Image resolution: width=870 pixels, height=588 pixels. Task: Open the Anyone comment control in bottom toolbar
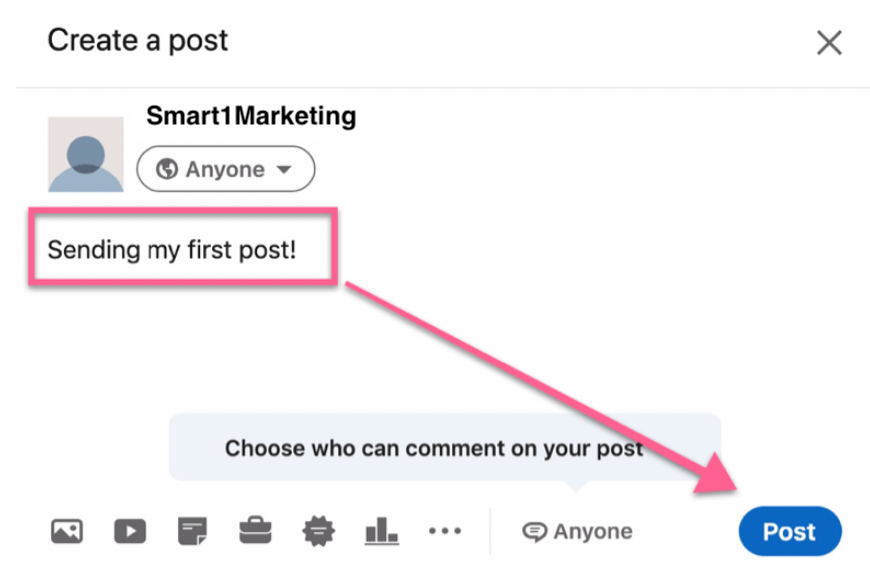[x=578, y=532]
